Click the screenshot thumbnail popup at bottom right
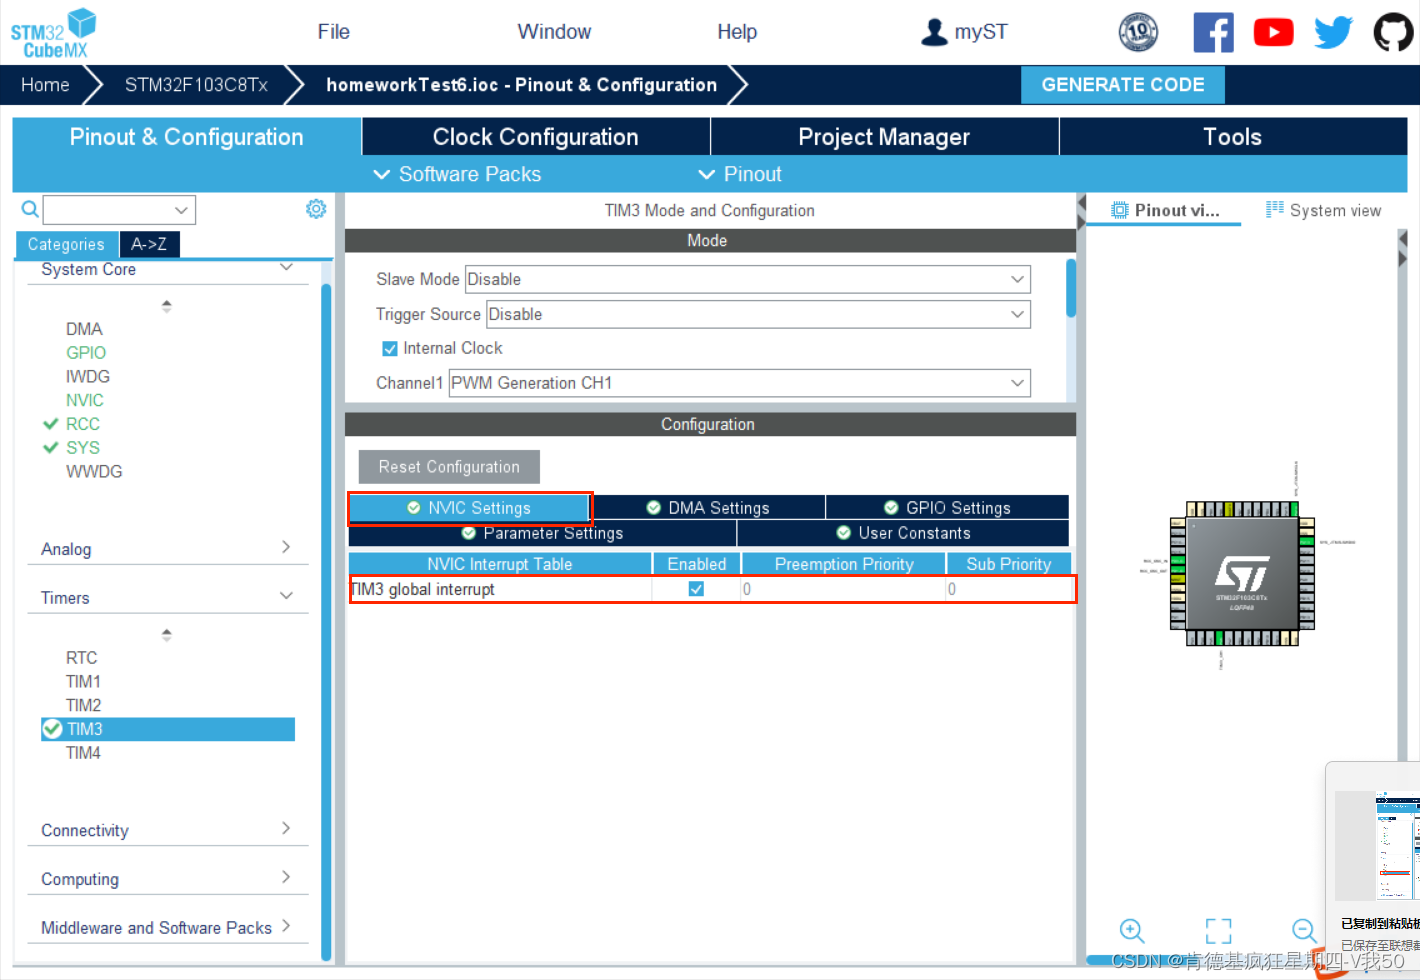 pos(1378,845)
